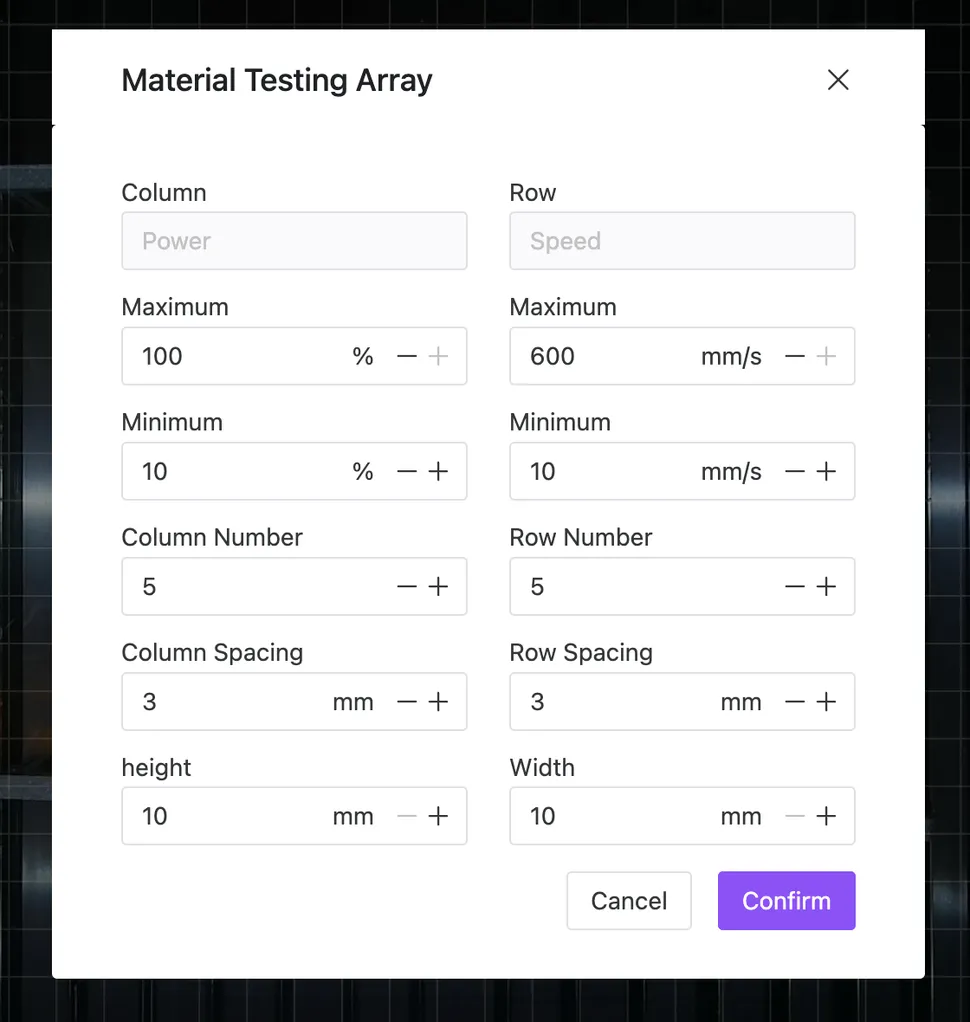
Task: Decrease the Row Number
Action: coord(795,587)
